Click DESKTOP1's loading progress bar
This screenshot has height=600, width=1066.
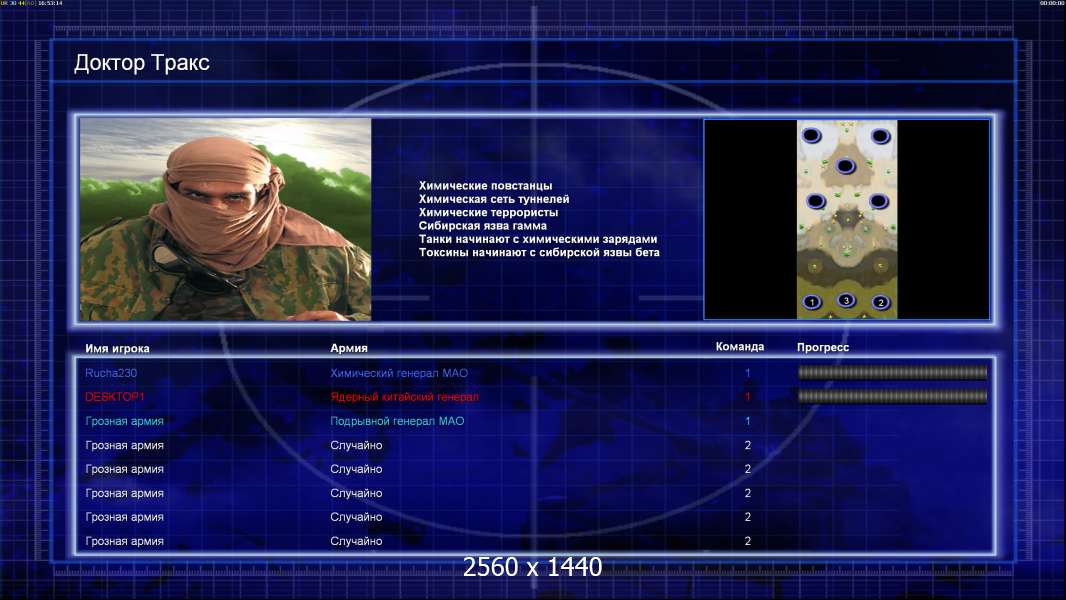[x=892, y=396]
